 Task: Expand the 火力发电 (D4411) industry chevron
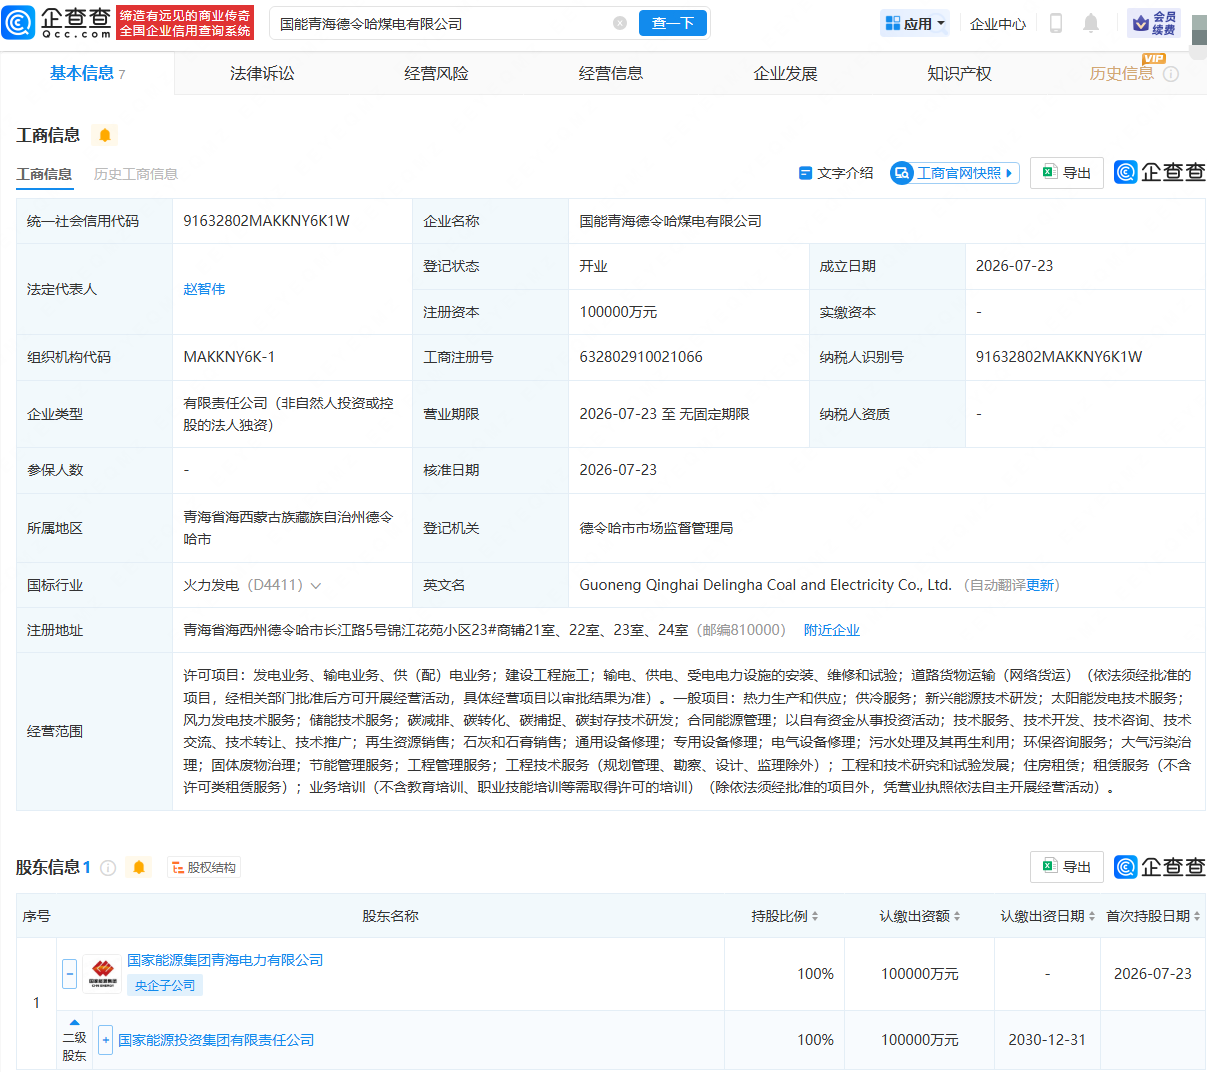(316, 586)
